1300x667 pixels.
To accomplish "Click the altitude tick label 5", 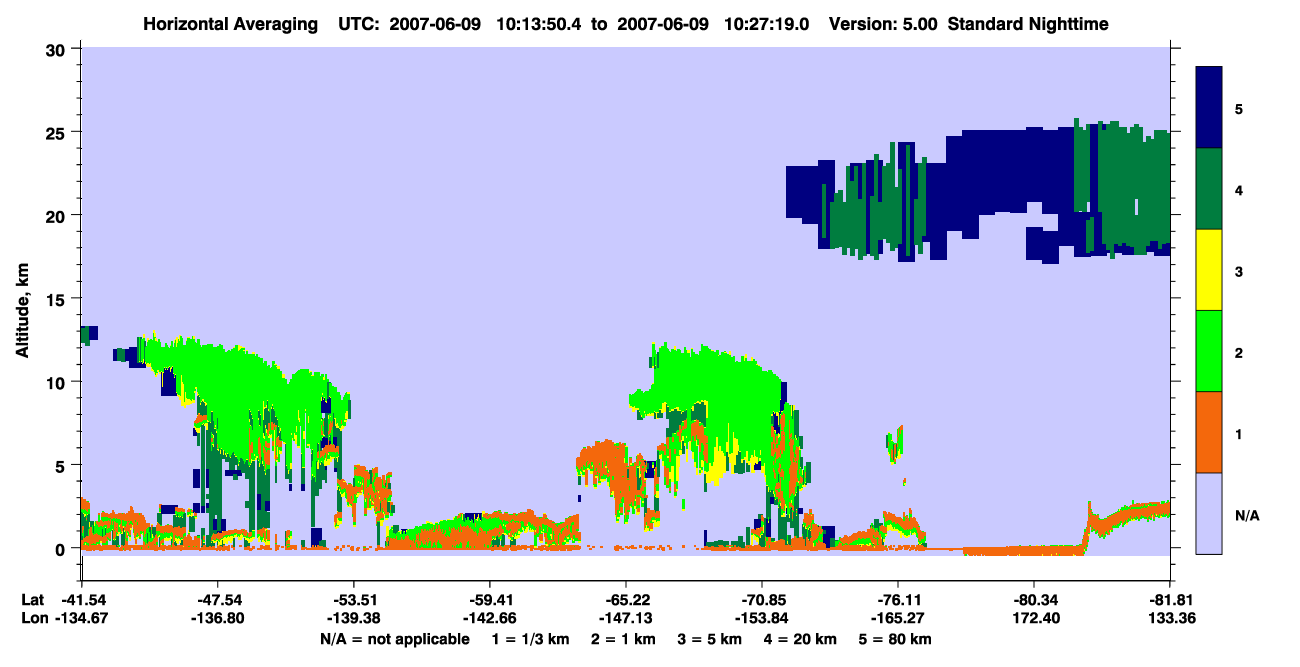I will click(62, 465).
